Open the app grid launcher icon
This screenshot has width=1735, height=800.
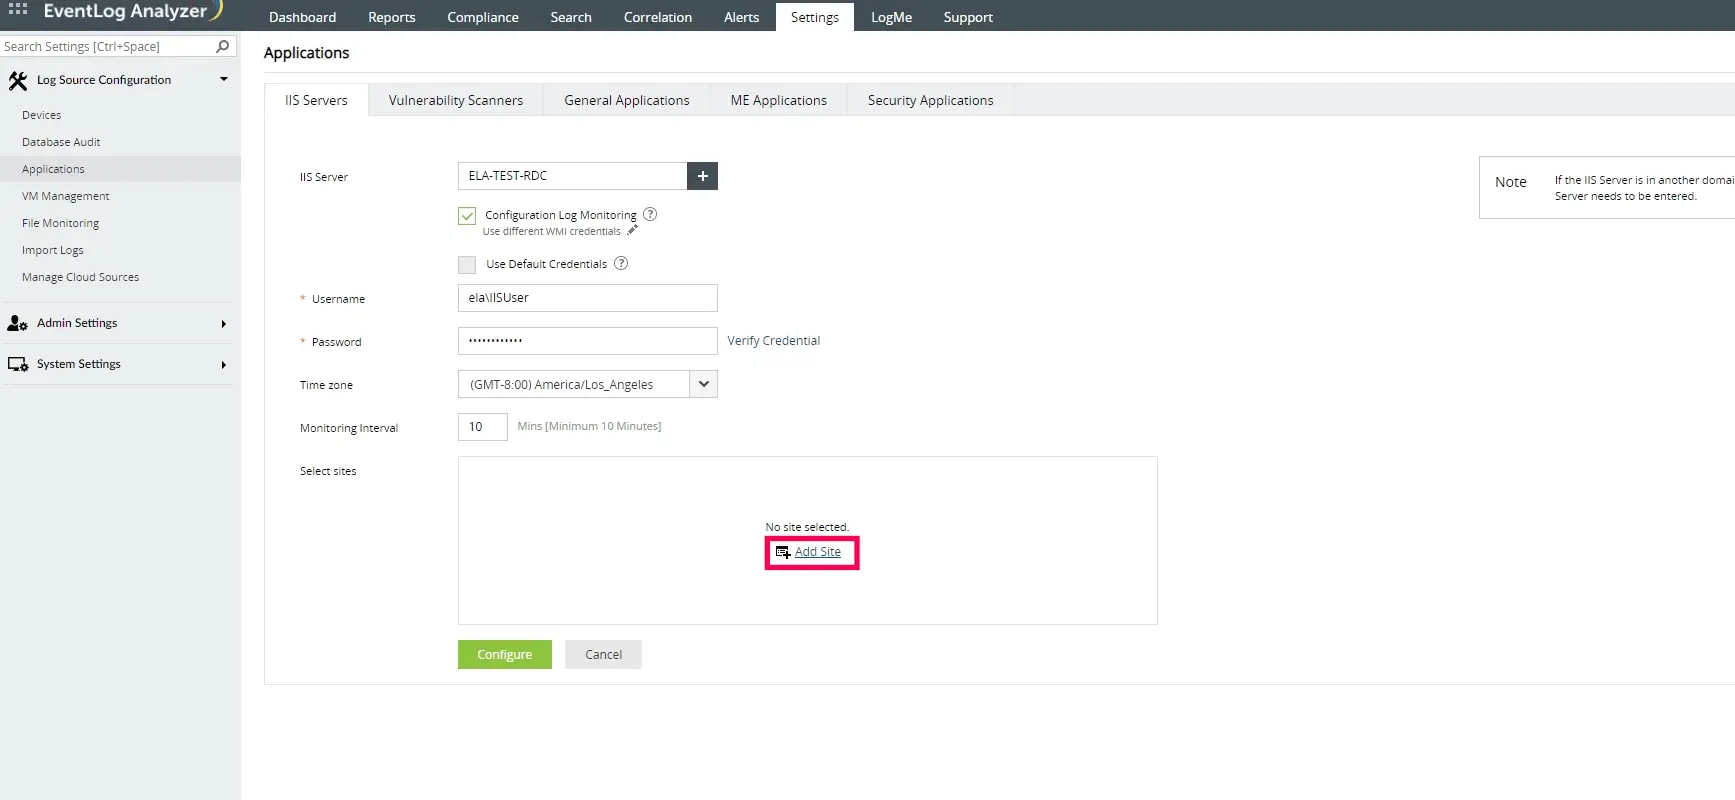click(18, 9)
